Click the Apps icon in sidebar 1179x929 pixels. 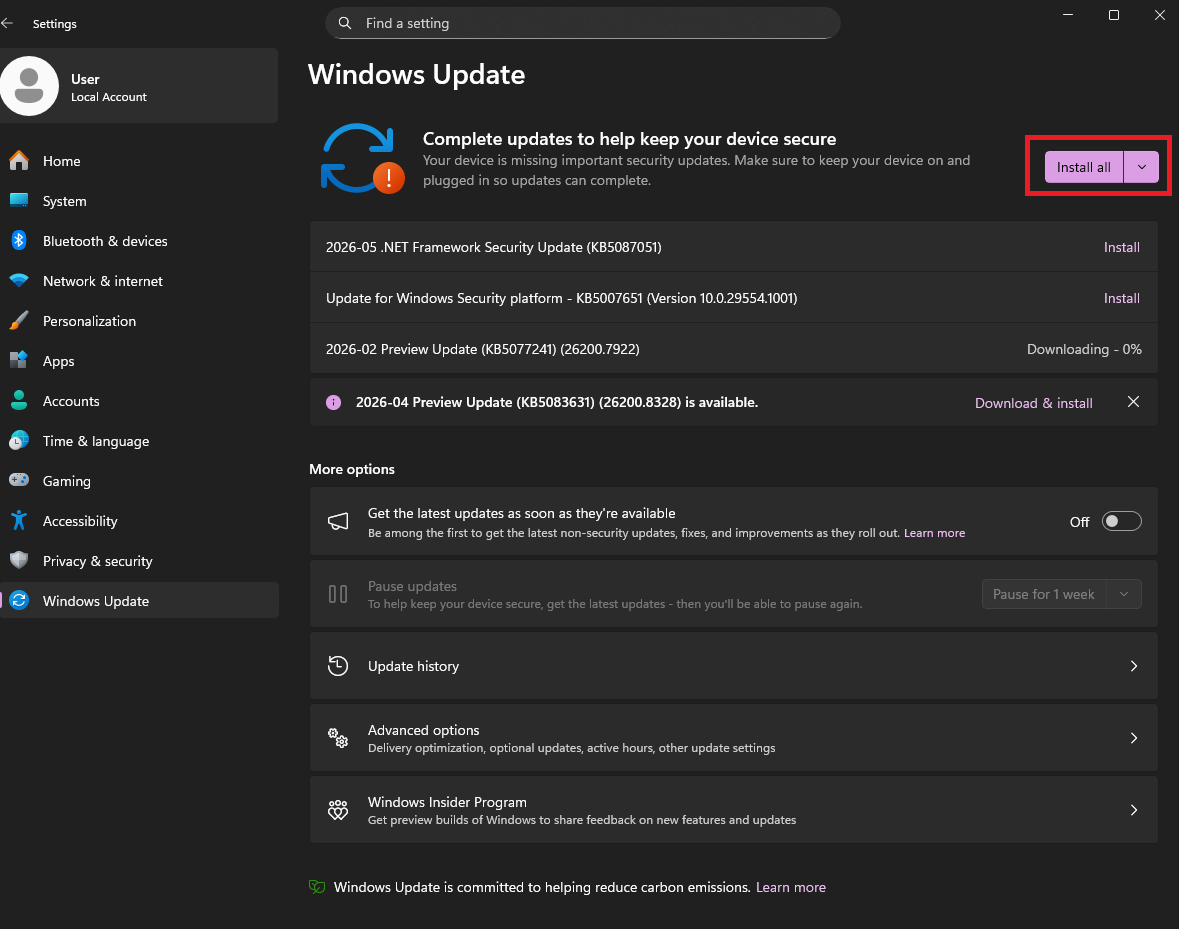(x=19, y=360)
